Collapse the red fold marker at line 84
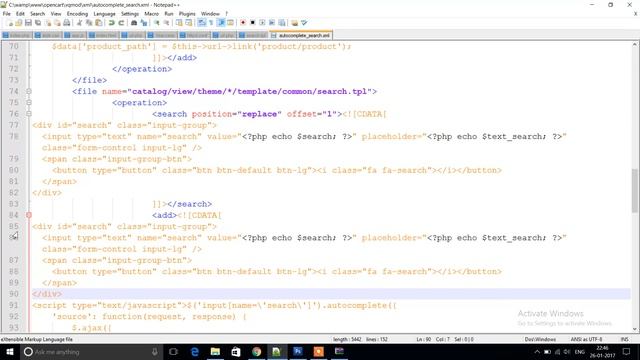640x360 pixels. pyautogui.click(x=29, y=215)
